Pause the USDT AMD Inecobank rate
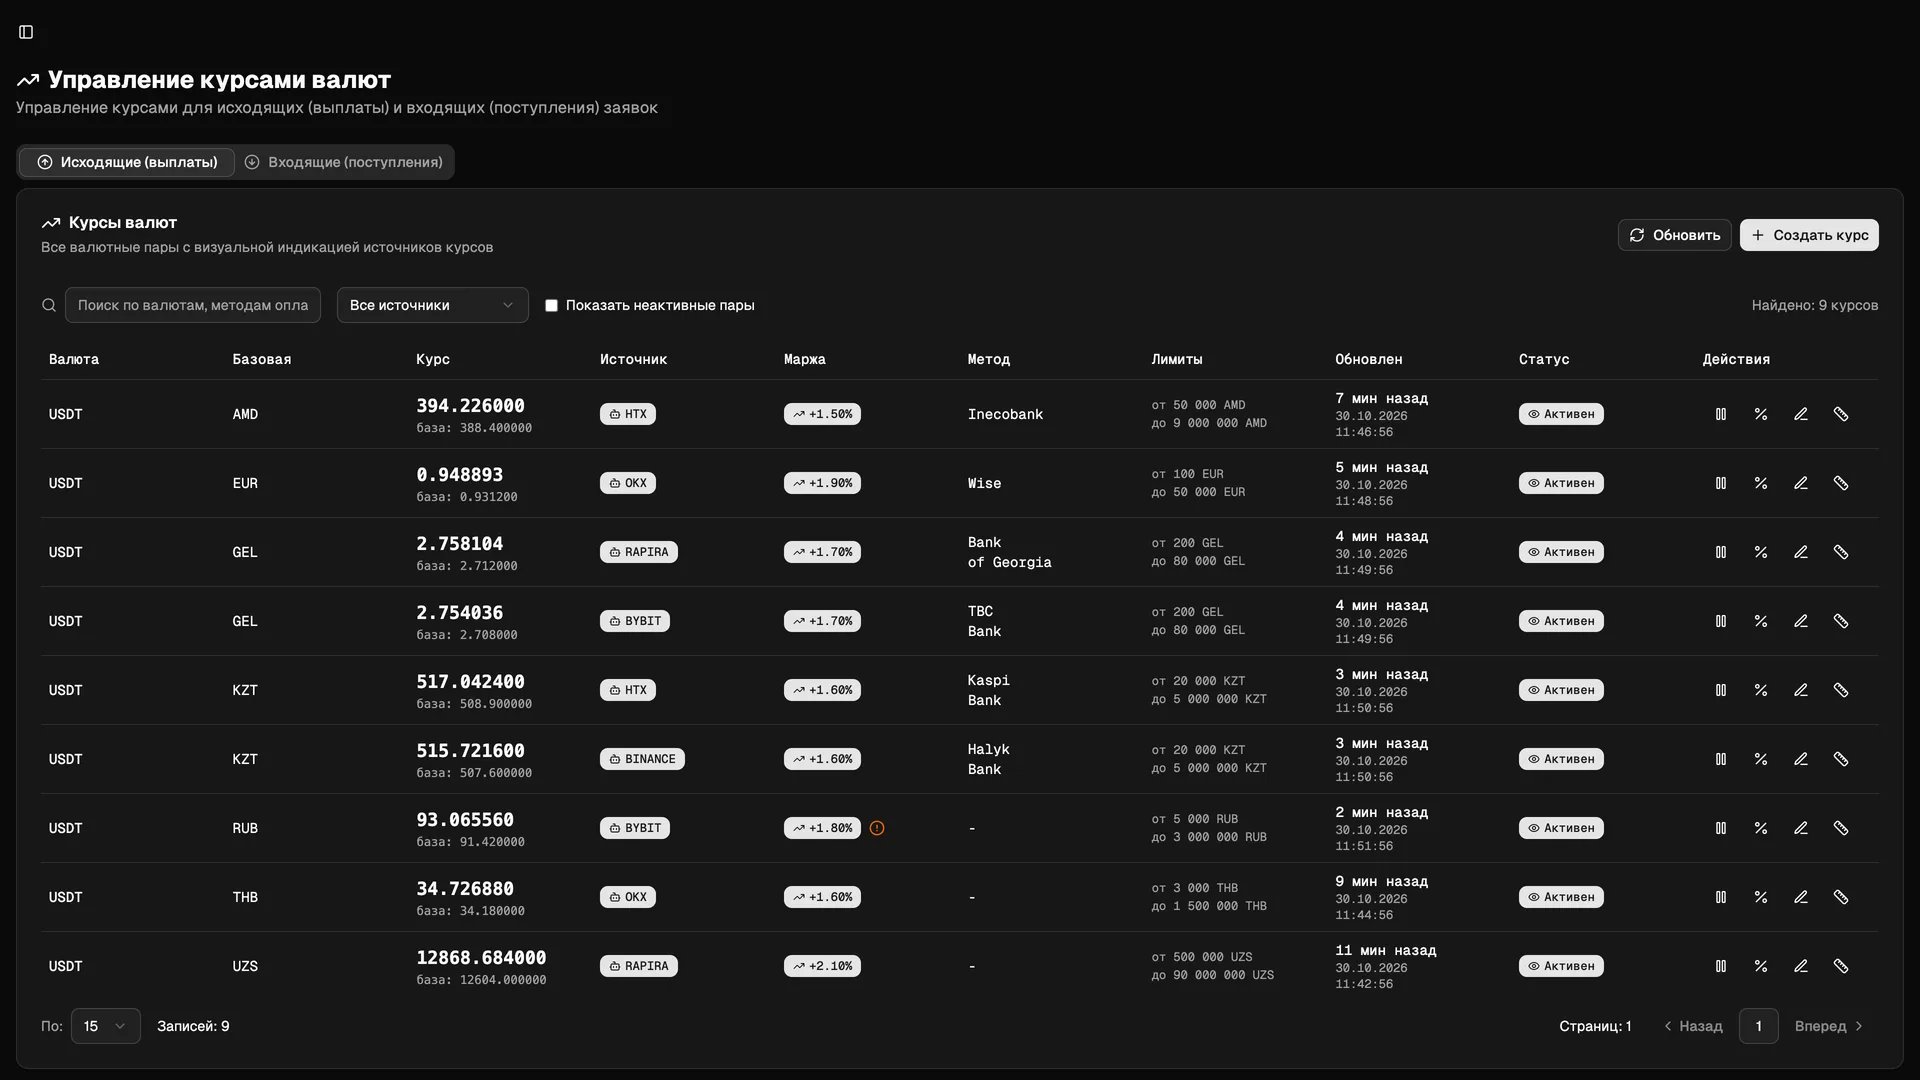 pos(1721,414)
